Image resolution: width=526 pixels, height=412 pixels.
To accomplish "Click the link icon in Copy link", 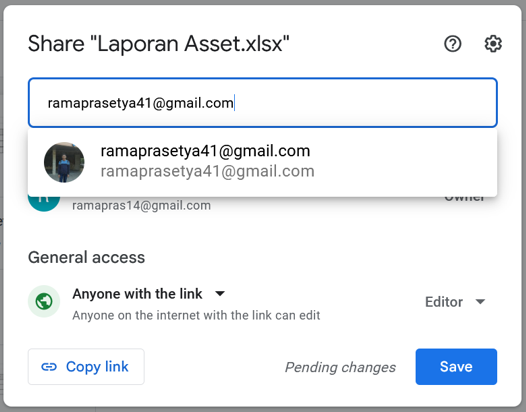I will coord(49,367).
